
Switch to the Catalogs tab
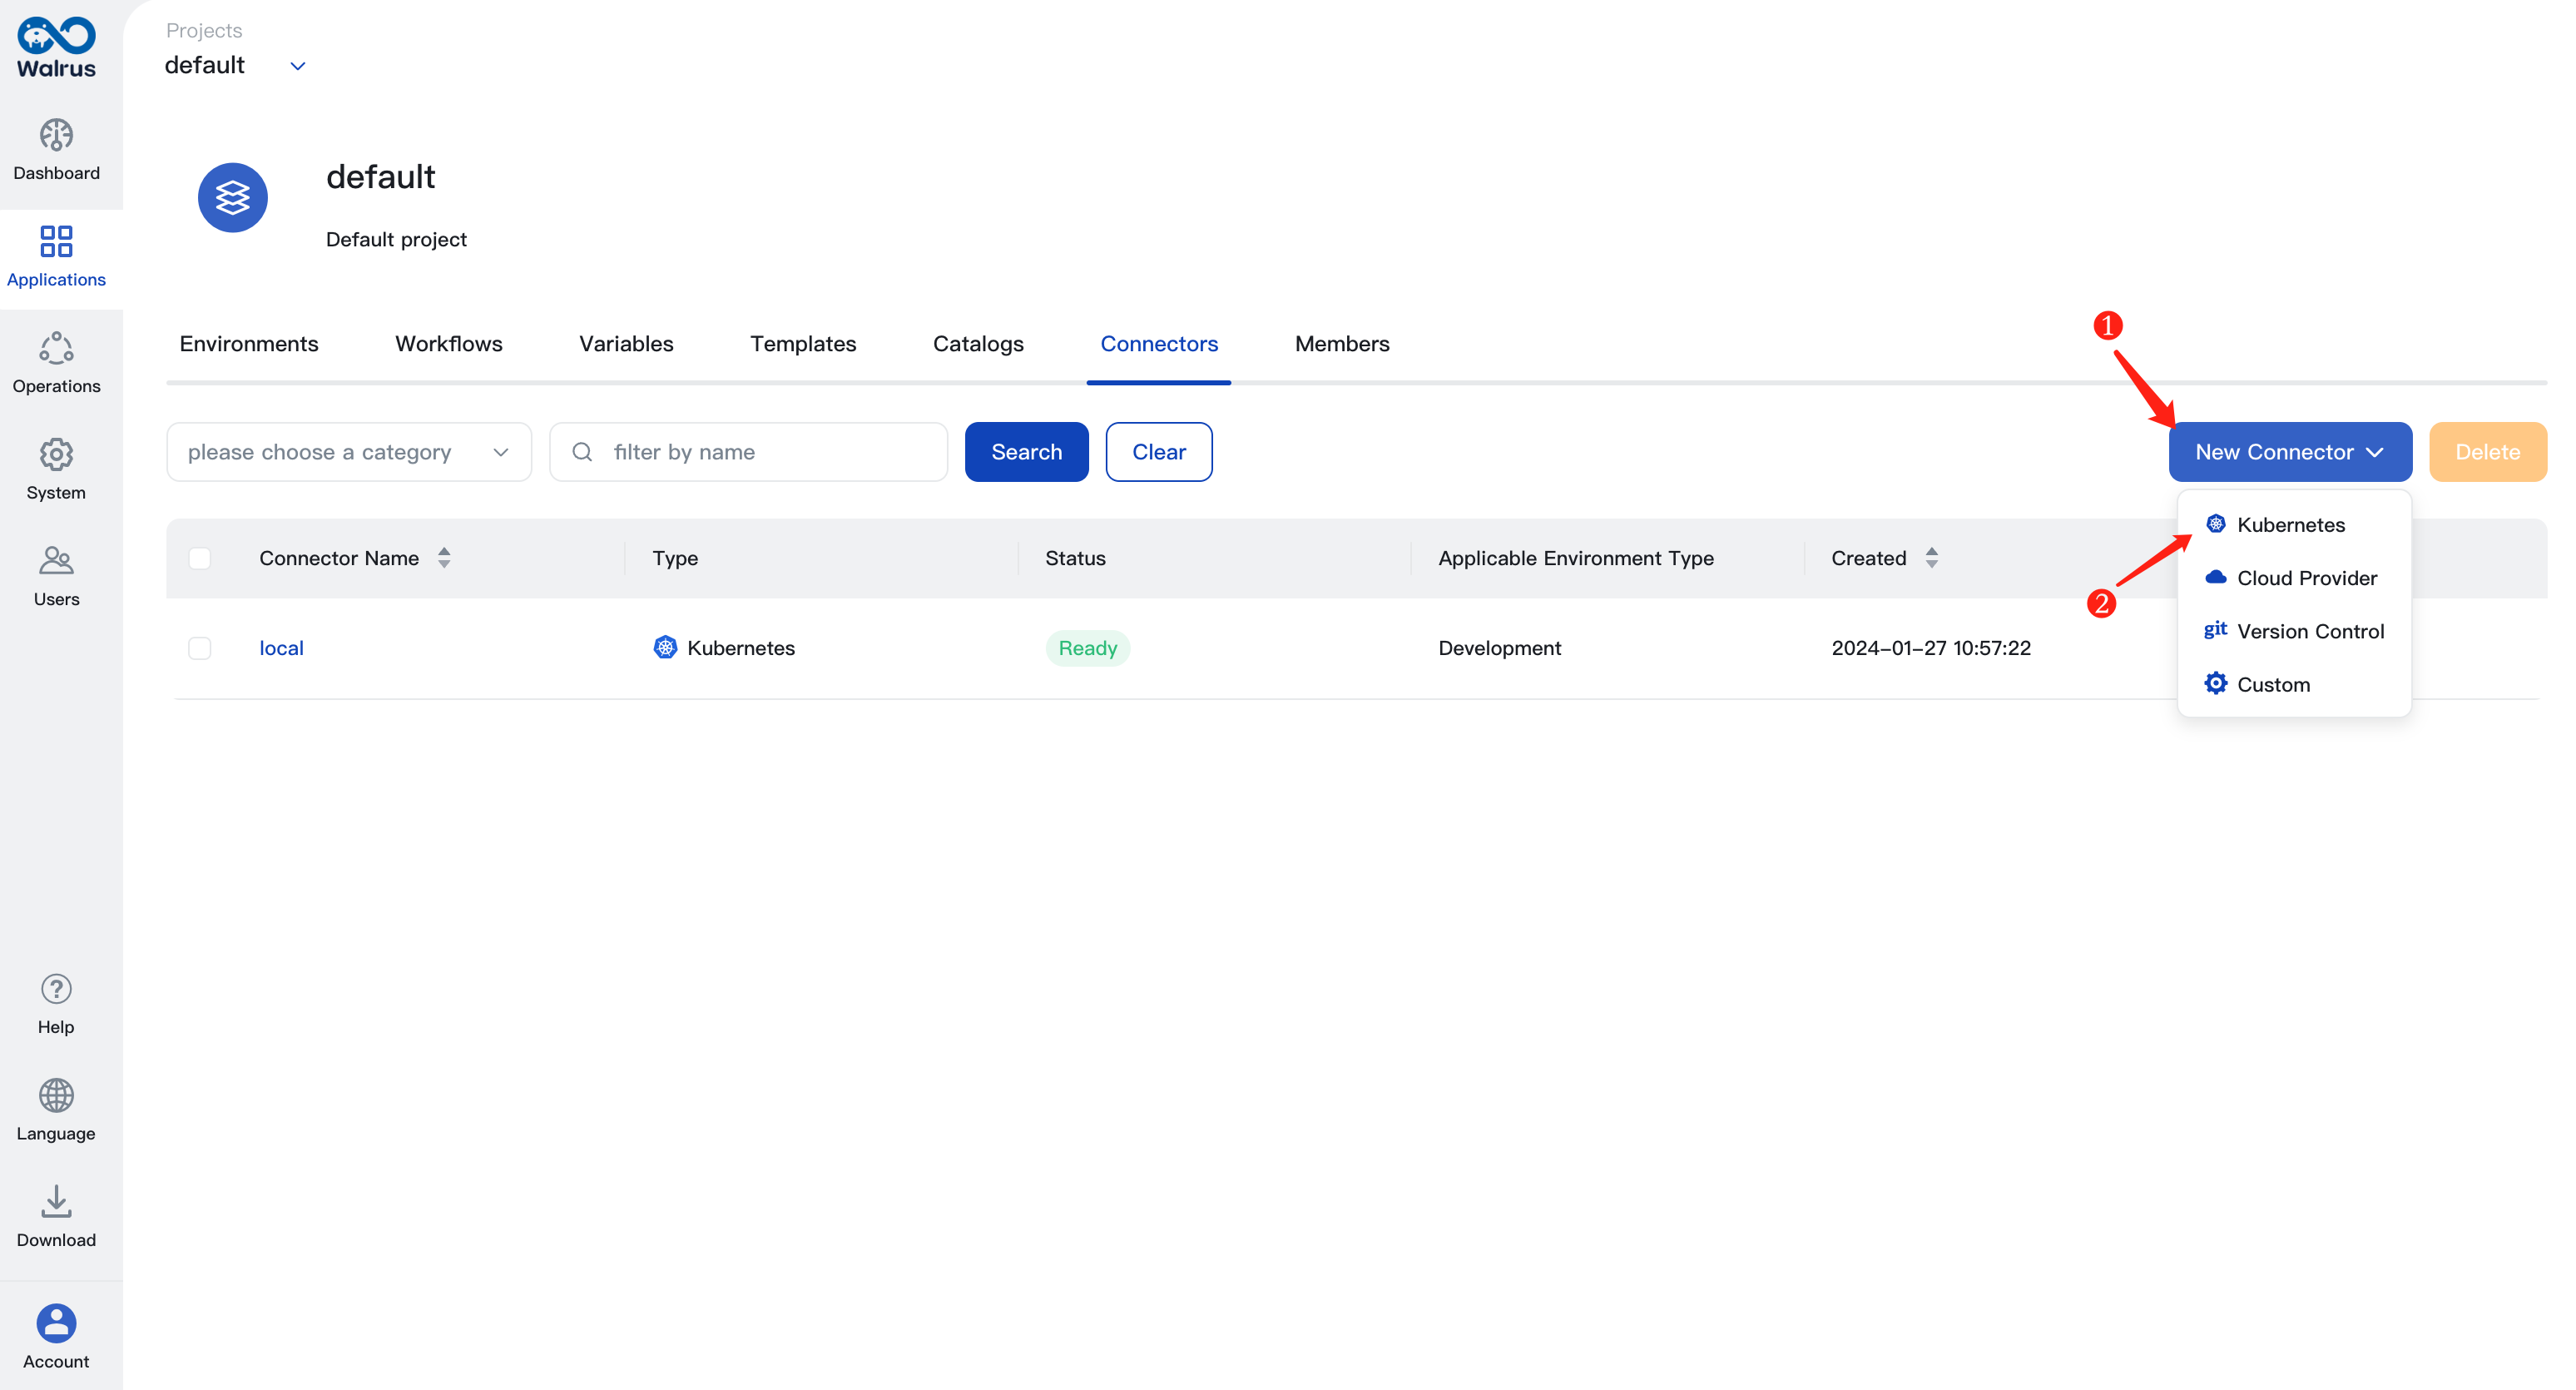pyautogui.click(x=978, y=344)
